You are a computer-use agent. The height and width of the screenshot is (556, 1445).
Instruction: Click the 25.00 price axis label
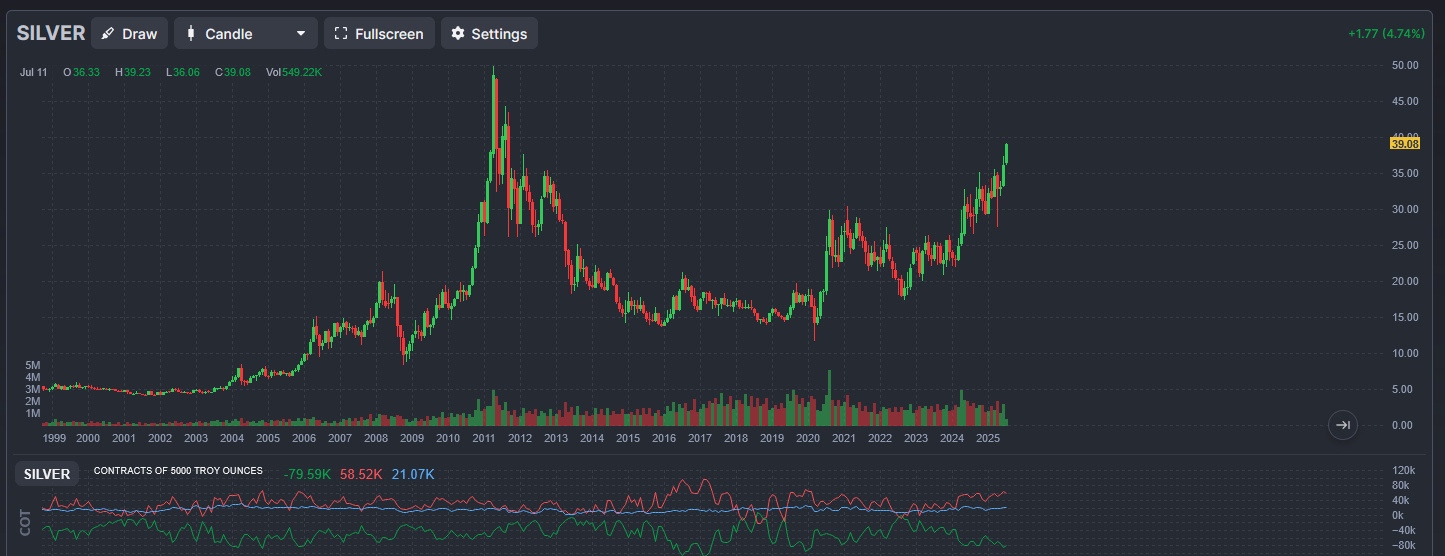coord(1405,245)
